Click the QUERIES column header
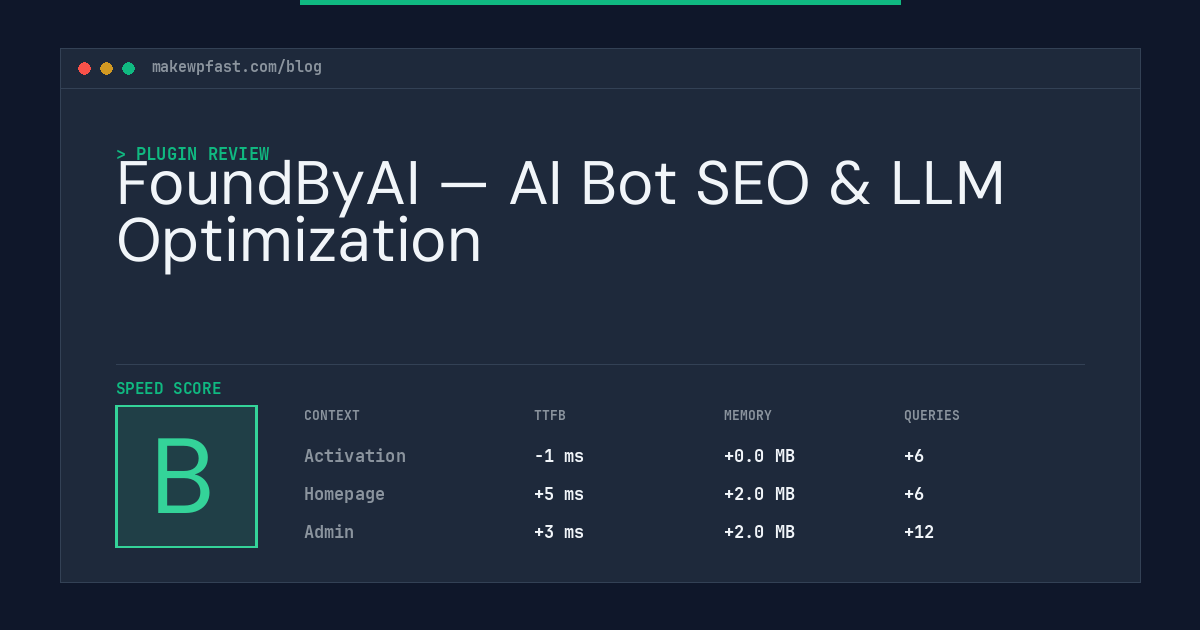 (932, 416)
